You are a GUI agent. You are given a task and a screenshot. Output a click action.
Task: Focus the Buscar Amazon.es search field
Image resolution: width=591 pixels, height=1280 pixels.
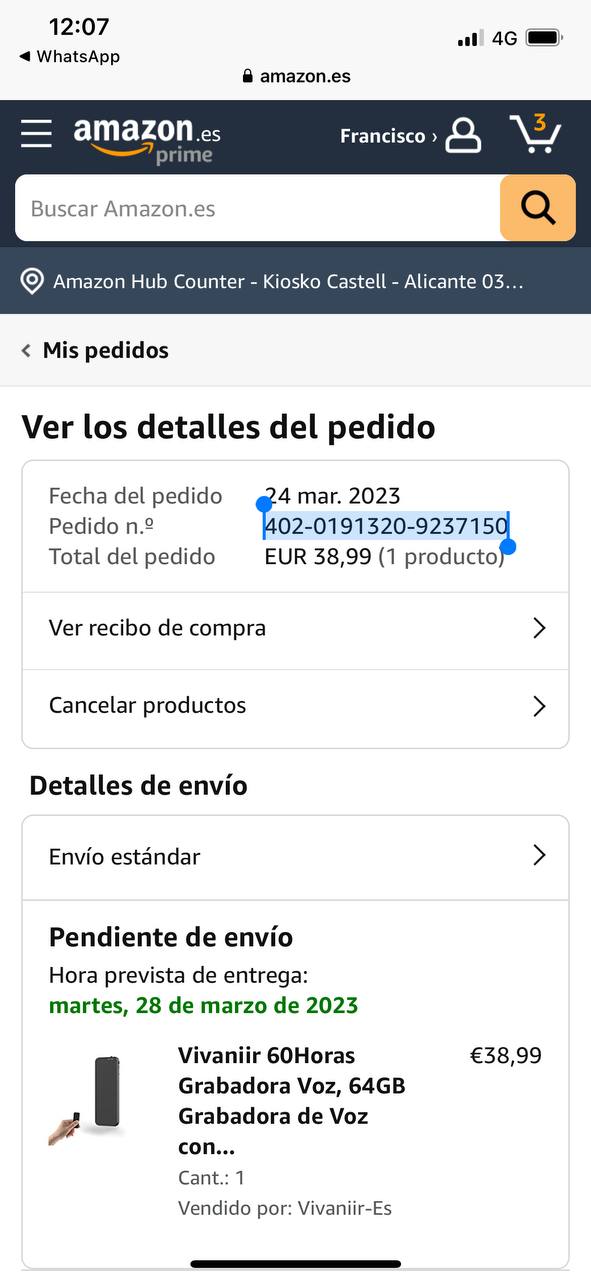tap(258, 208)
